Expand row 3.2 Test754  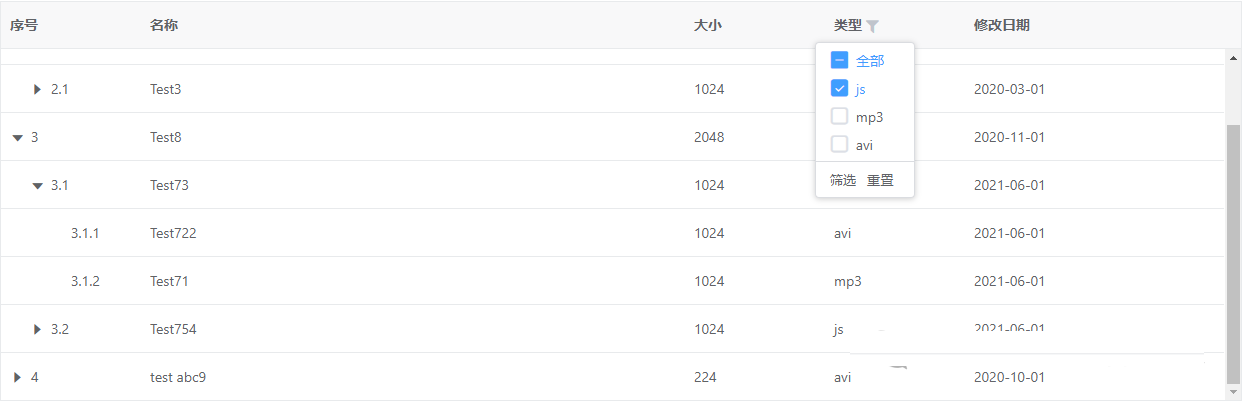(38, 329)
